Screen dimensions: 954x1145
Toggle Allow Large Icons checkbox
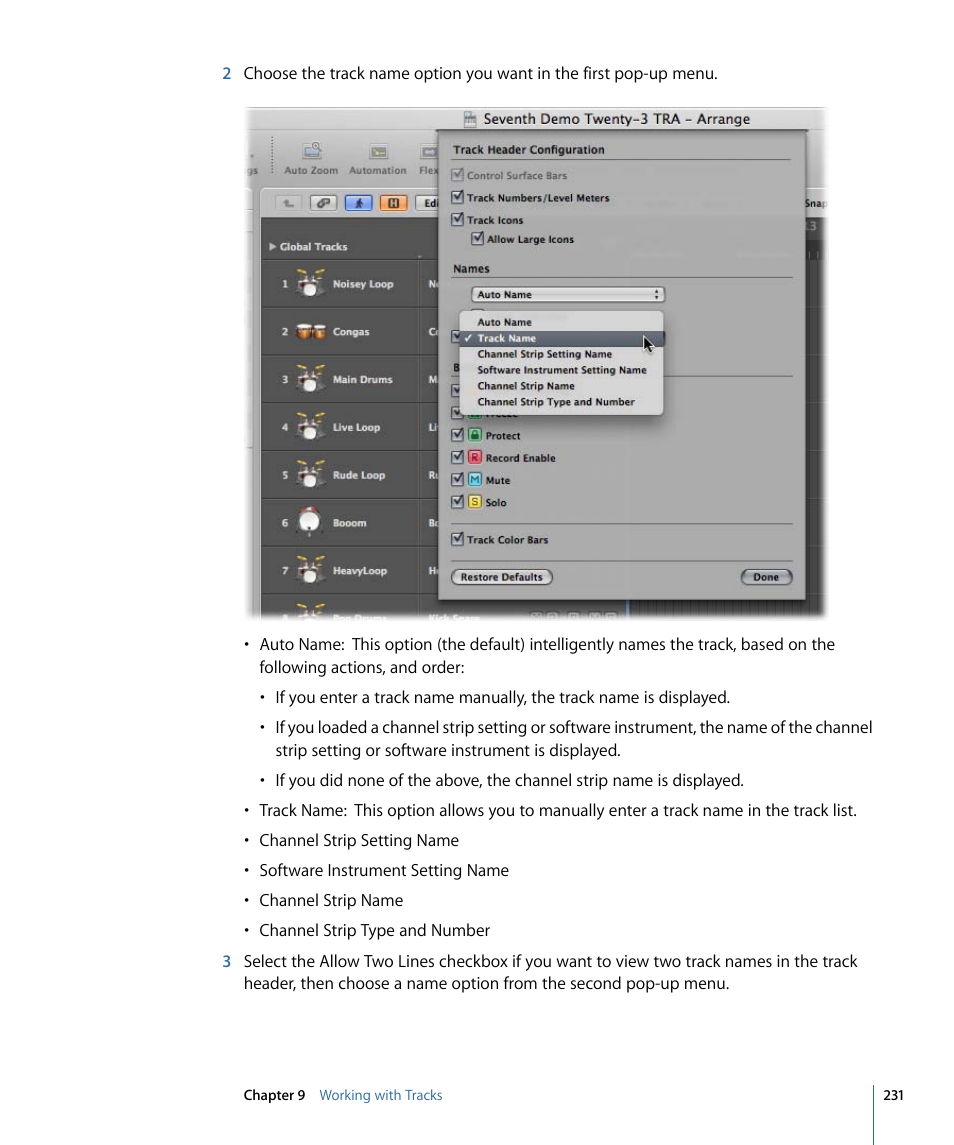[x=478, y=238]
